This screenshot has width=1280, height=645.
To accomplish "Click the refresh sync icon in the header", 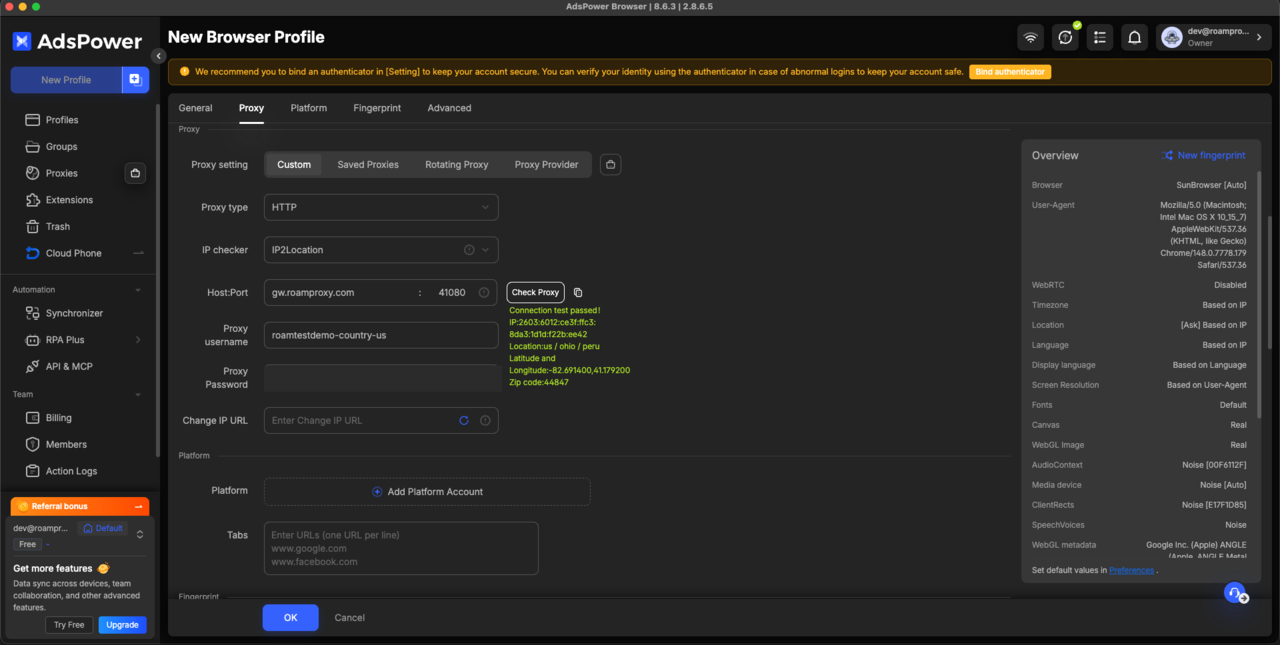I will (x=1065, y=37).
